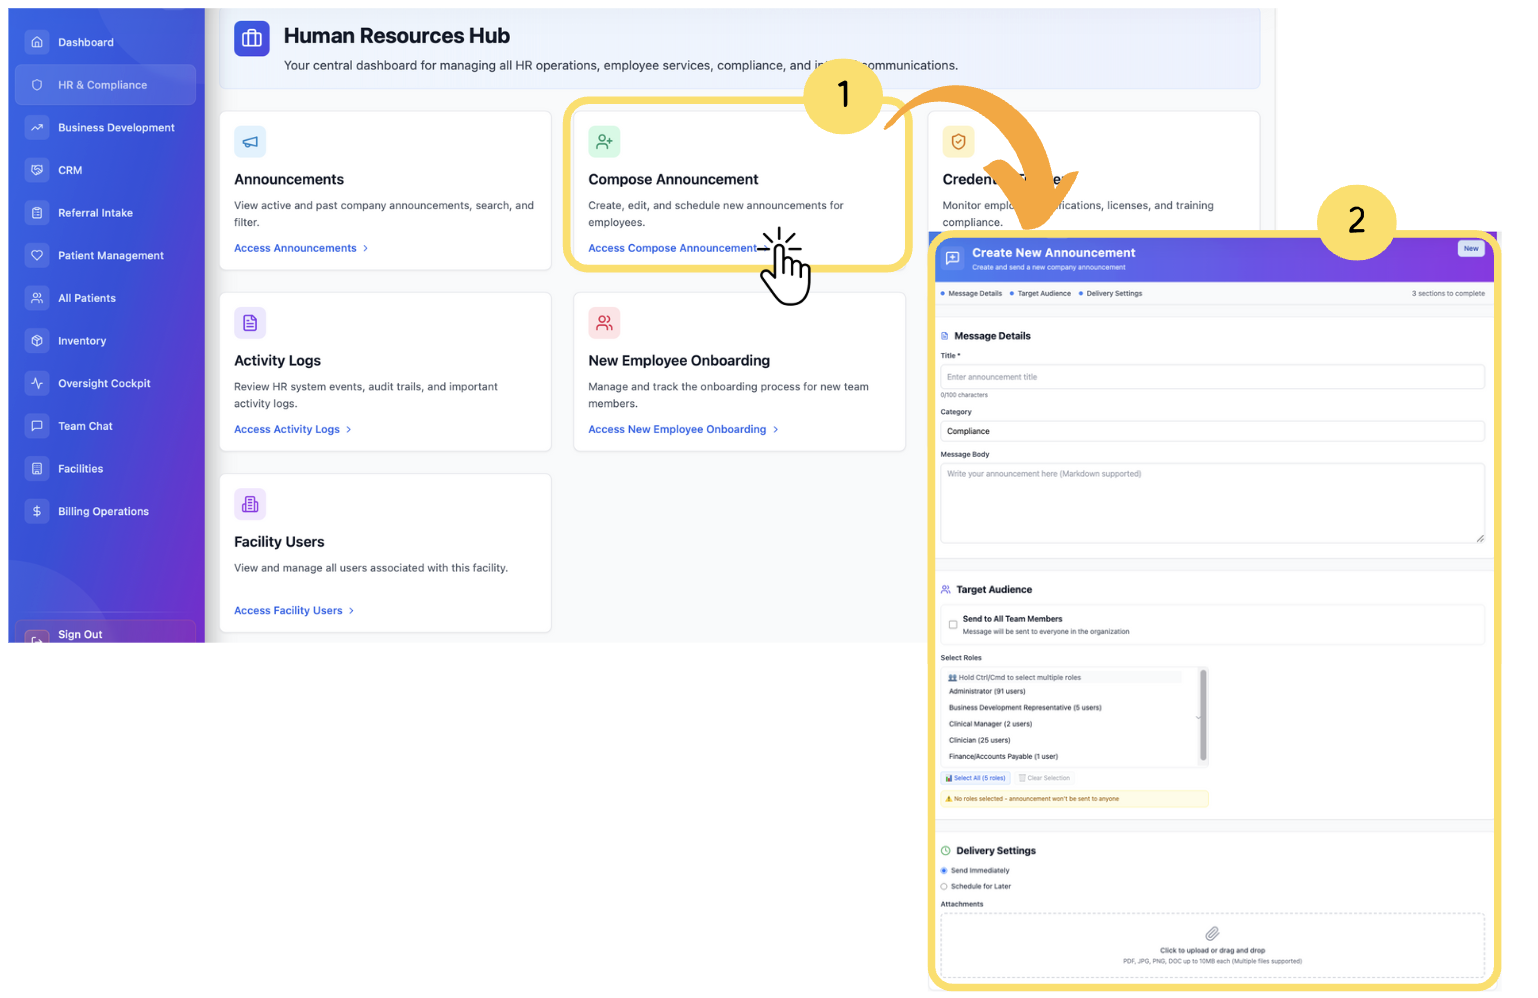
Task: Check the Send to All Team Members box
Action: coord(953,625)
